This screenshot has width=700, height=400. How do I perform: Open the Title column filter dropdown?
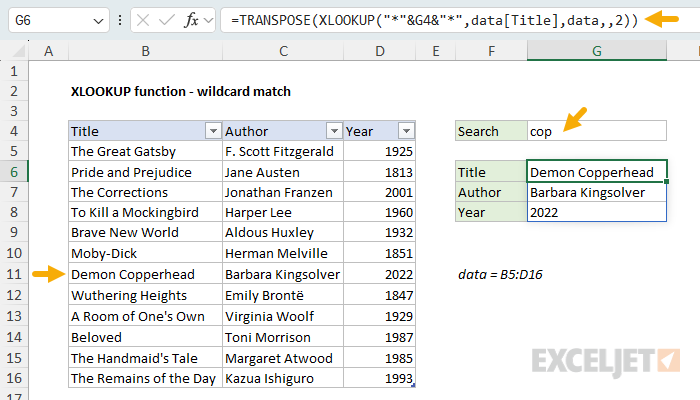213,131
